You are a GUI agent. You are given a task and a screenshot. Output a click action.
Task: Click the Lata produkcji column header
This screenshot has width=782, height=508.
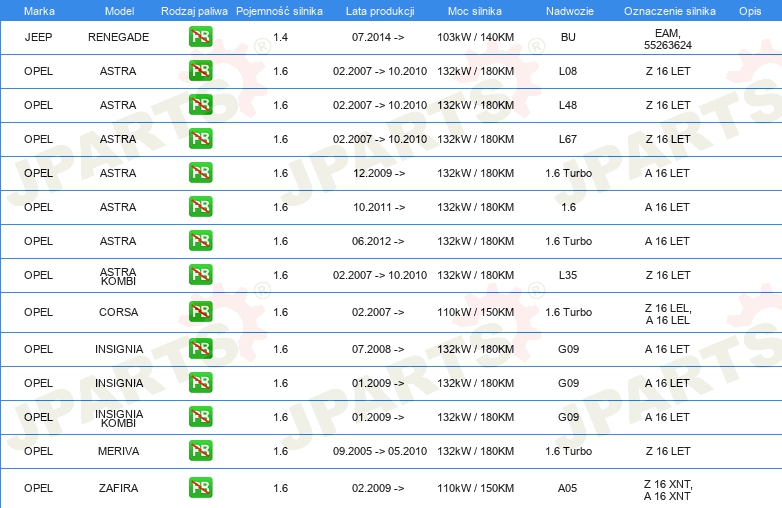378,10
